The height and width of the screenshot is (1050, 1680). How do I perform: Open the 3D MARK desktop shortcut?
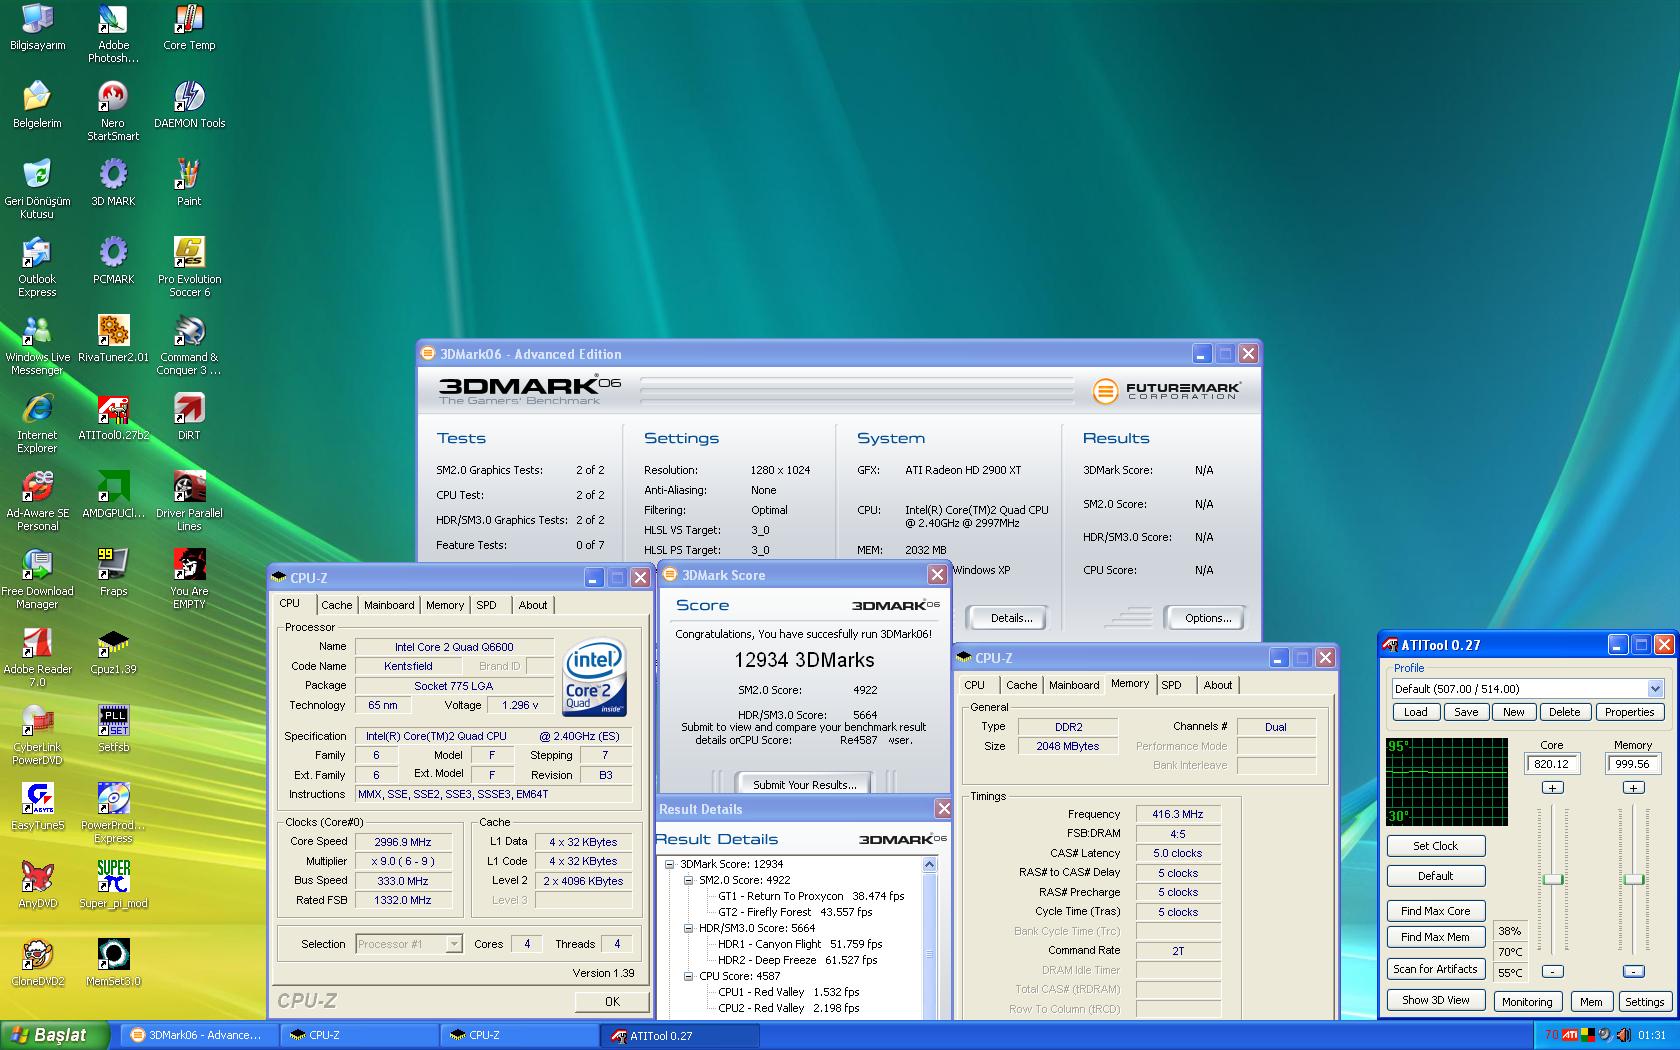tap(113, 183)
